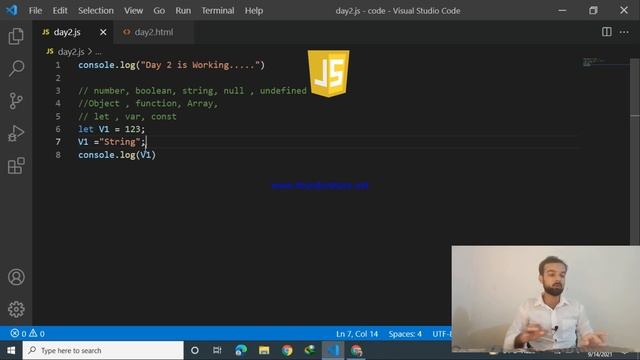640x360 pixels.
Task: Open the Extensions view
Action: coord(16,166)
